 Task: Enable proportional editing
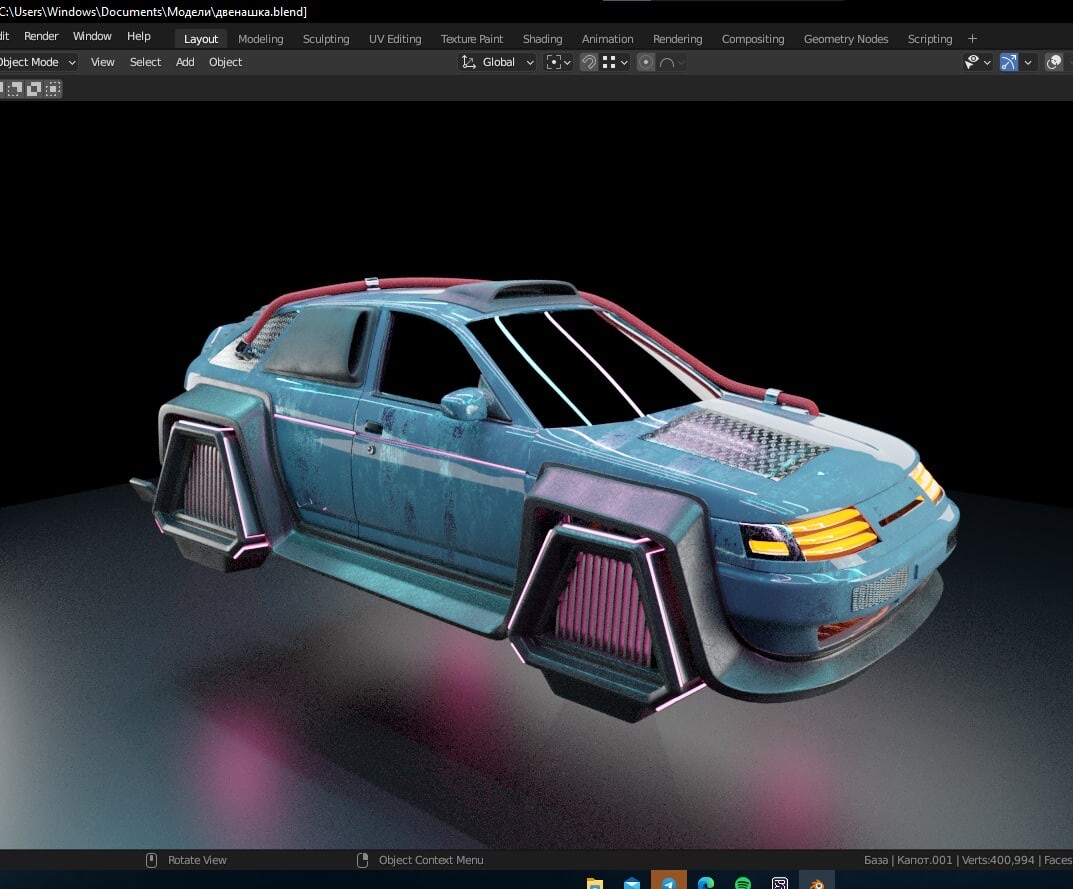click(x=646, y=62)
